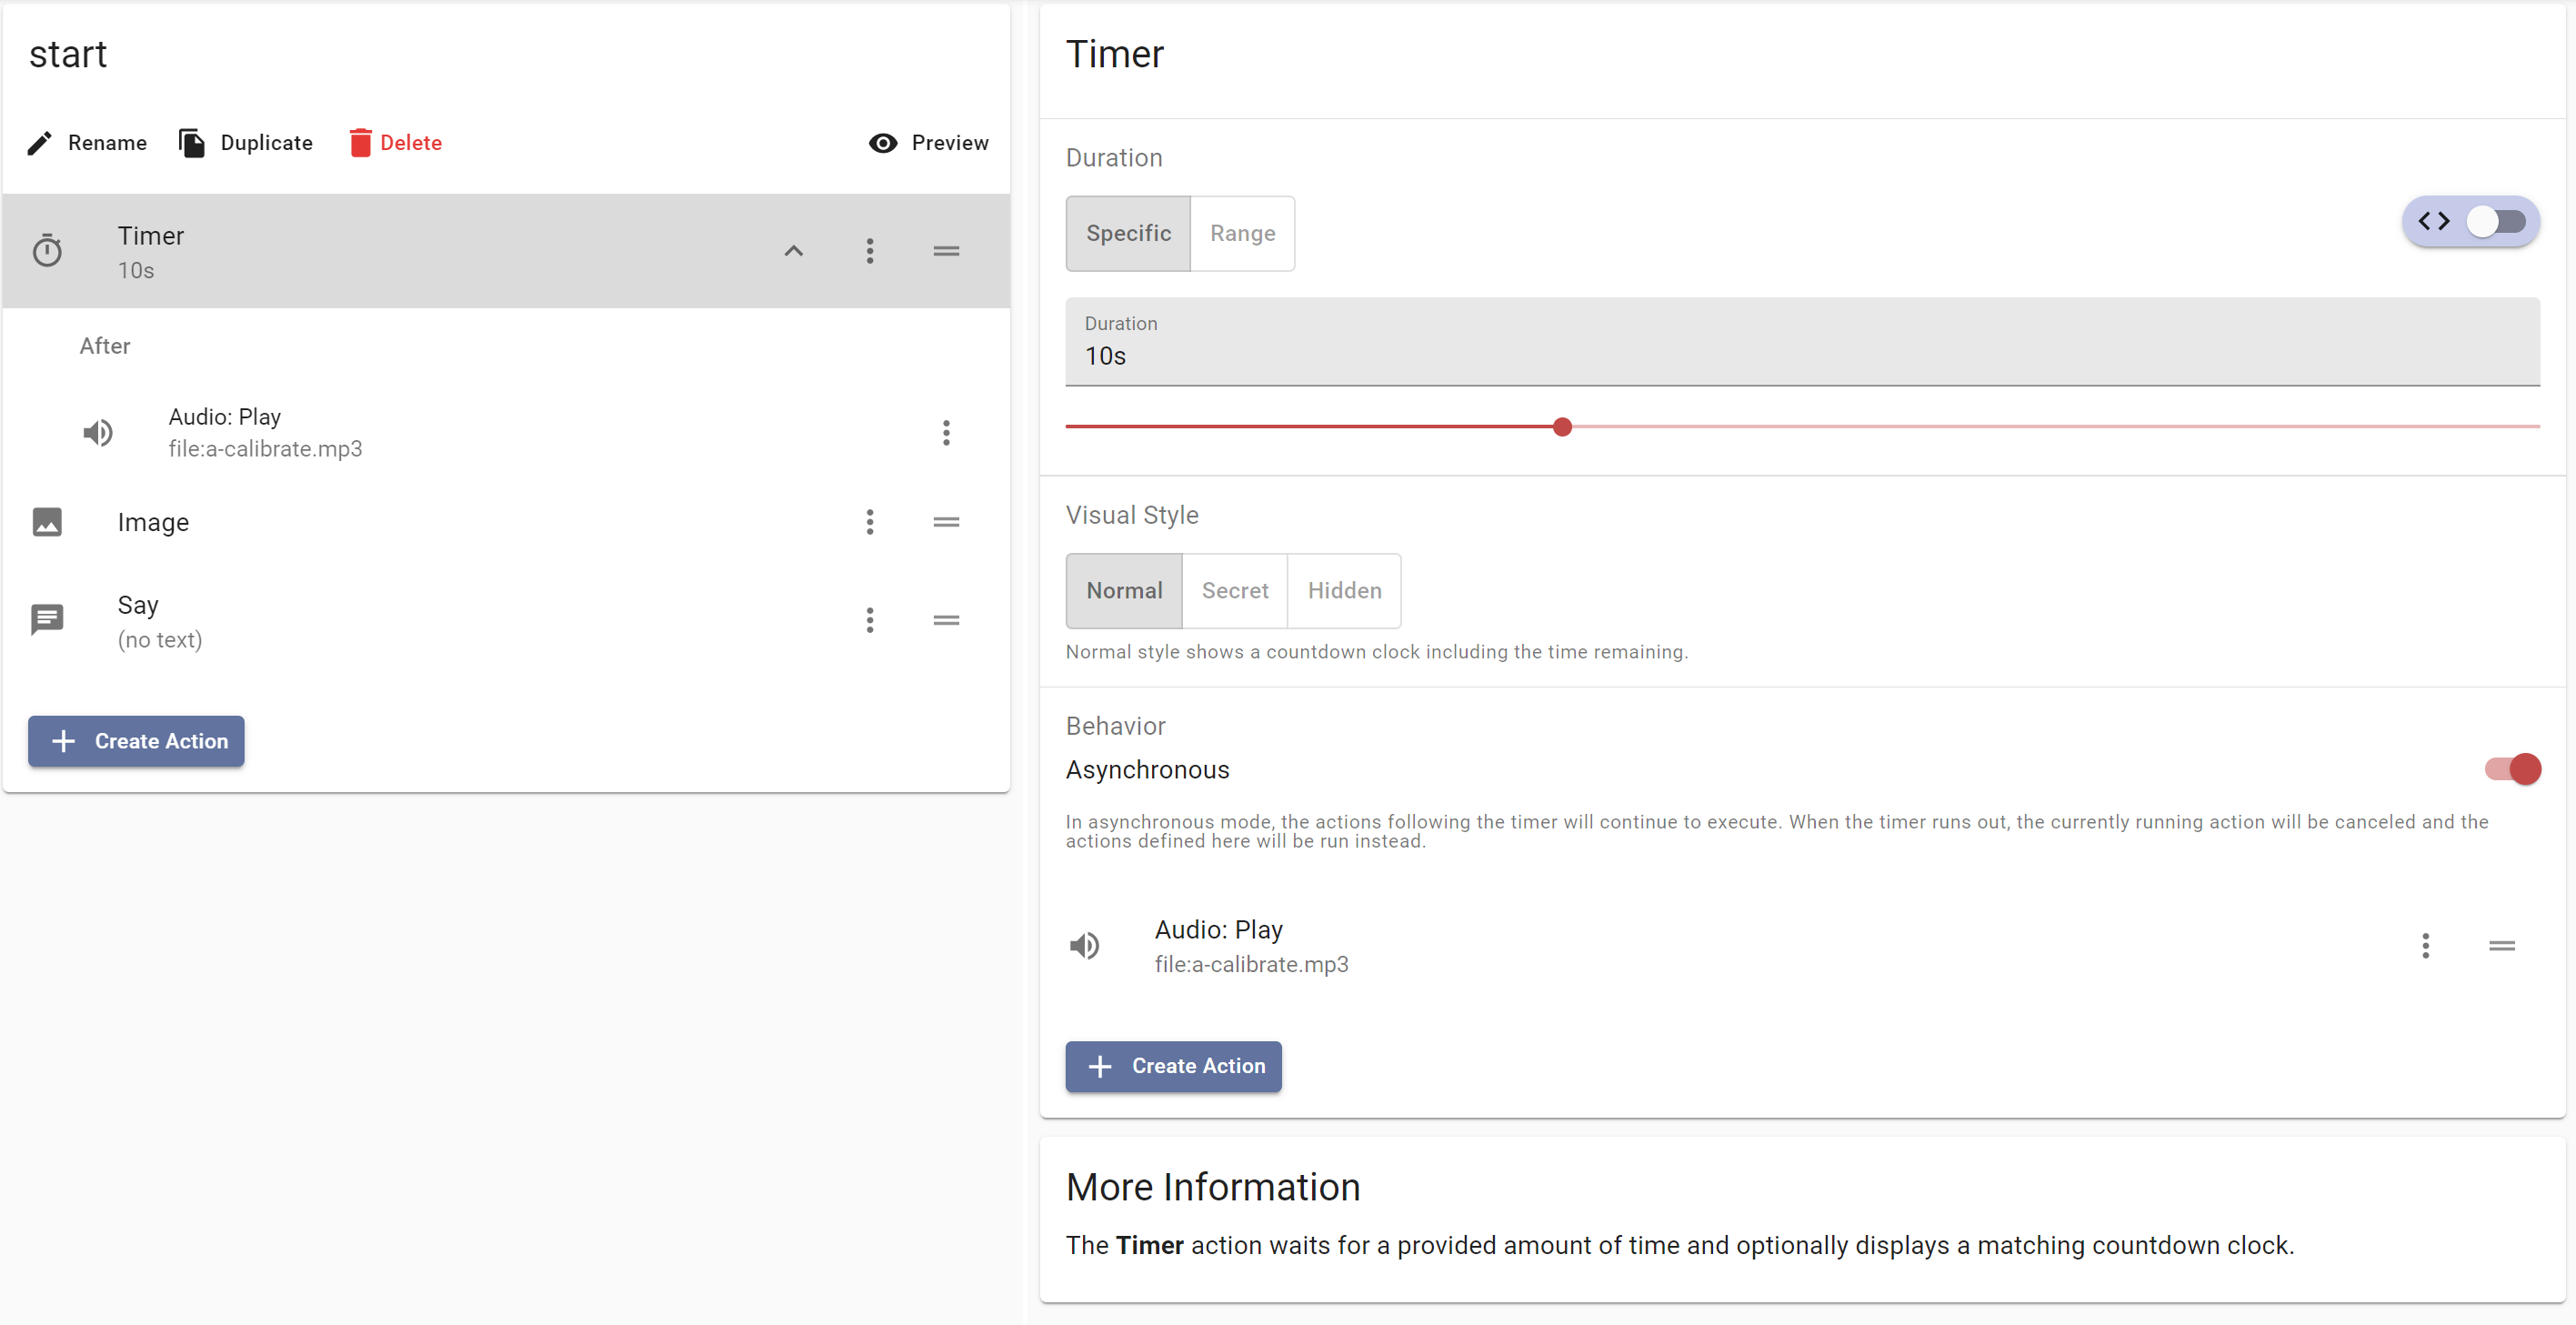Image resolution: width=2576 pixels, height=1325 pixels.
Task: Select the Range duration tab
Action: click(1242, 233)
